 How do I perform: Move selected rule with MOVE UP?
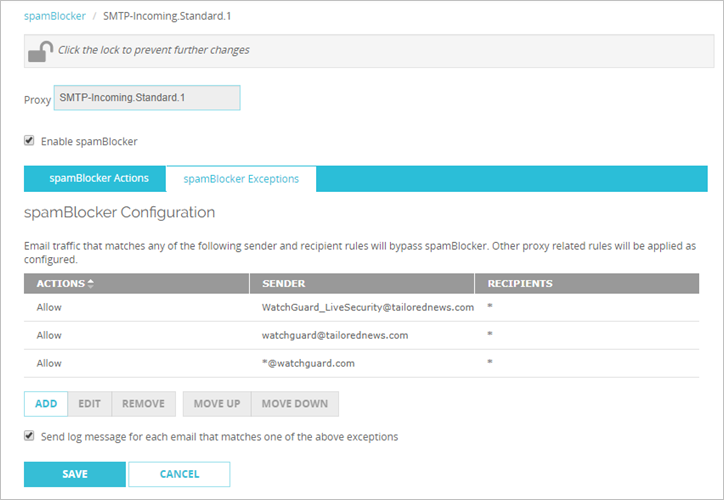pyautogui.click(x=217, y=404)
